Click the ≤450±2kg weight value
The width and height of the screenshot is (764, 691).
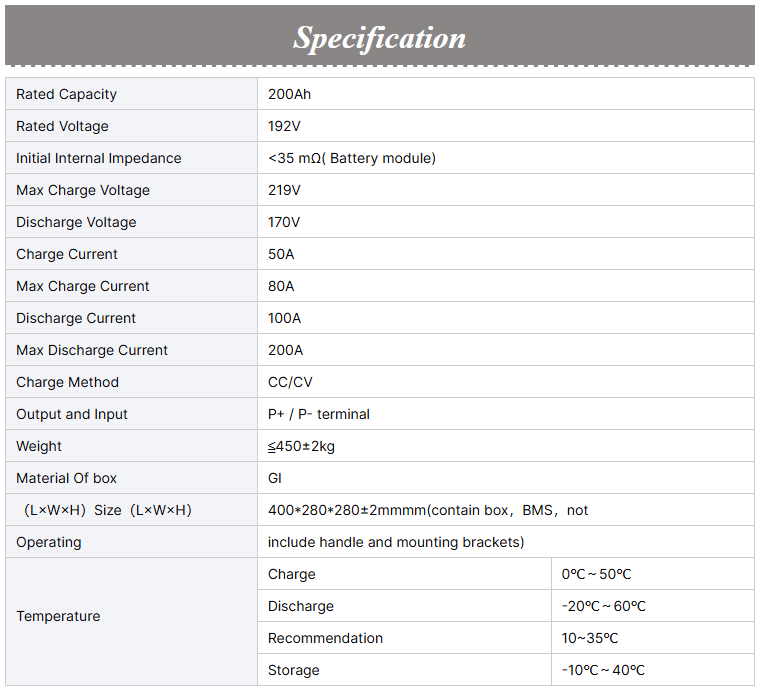point(301,446)
